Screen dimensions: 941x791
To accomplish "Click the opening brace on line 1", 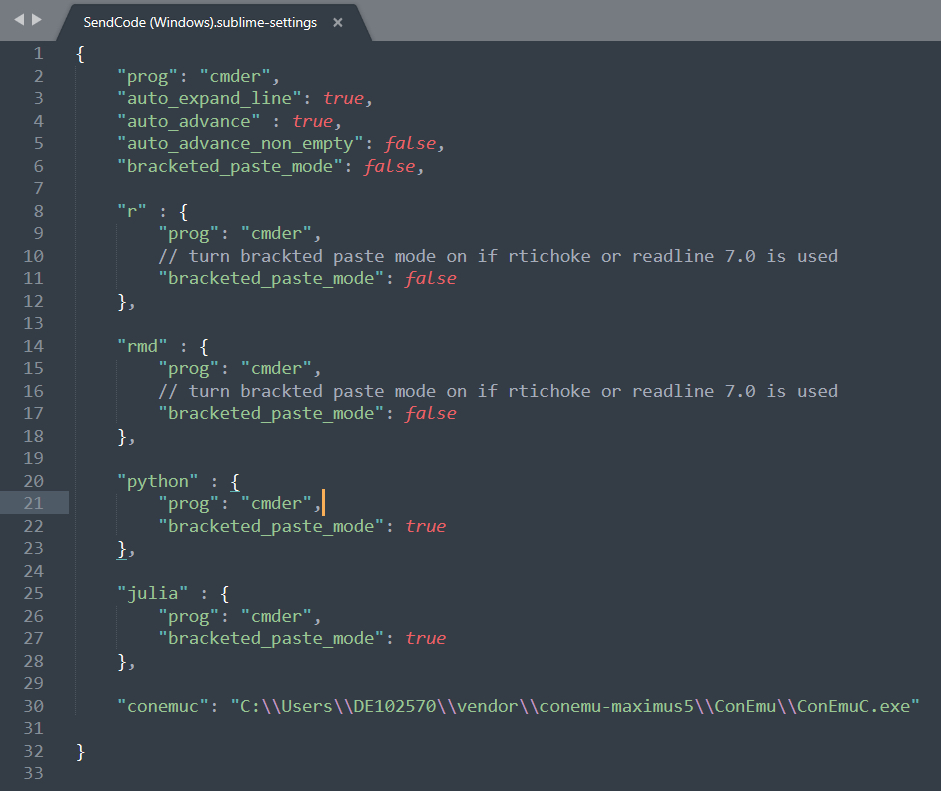I will coord(80,54).
